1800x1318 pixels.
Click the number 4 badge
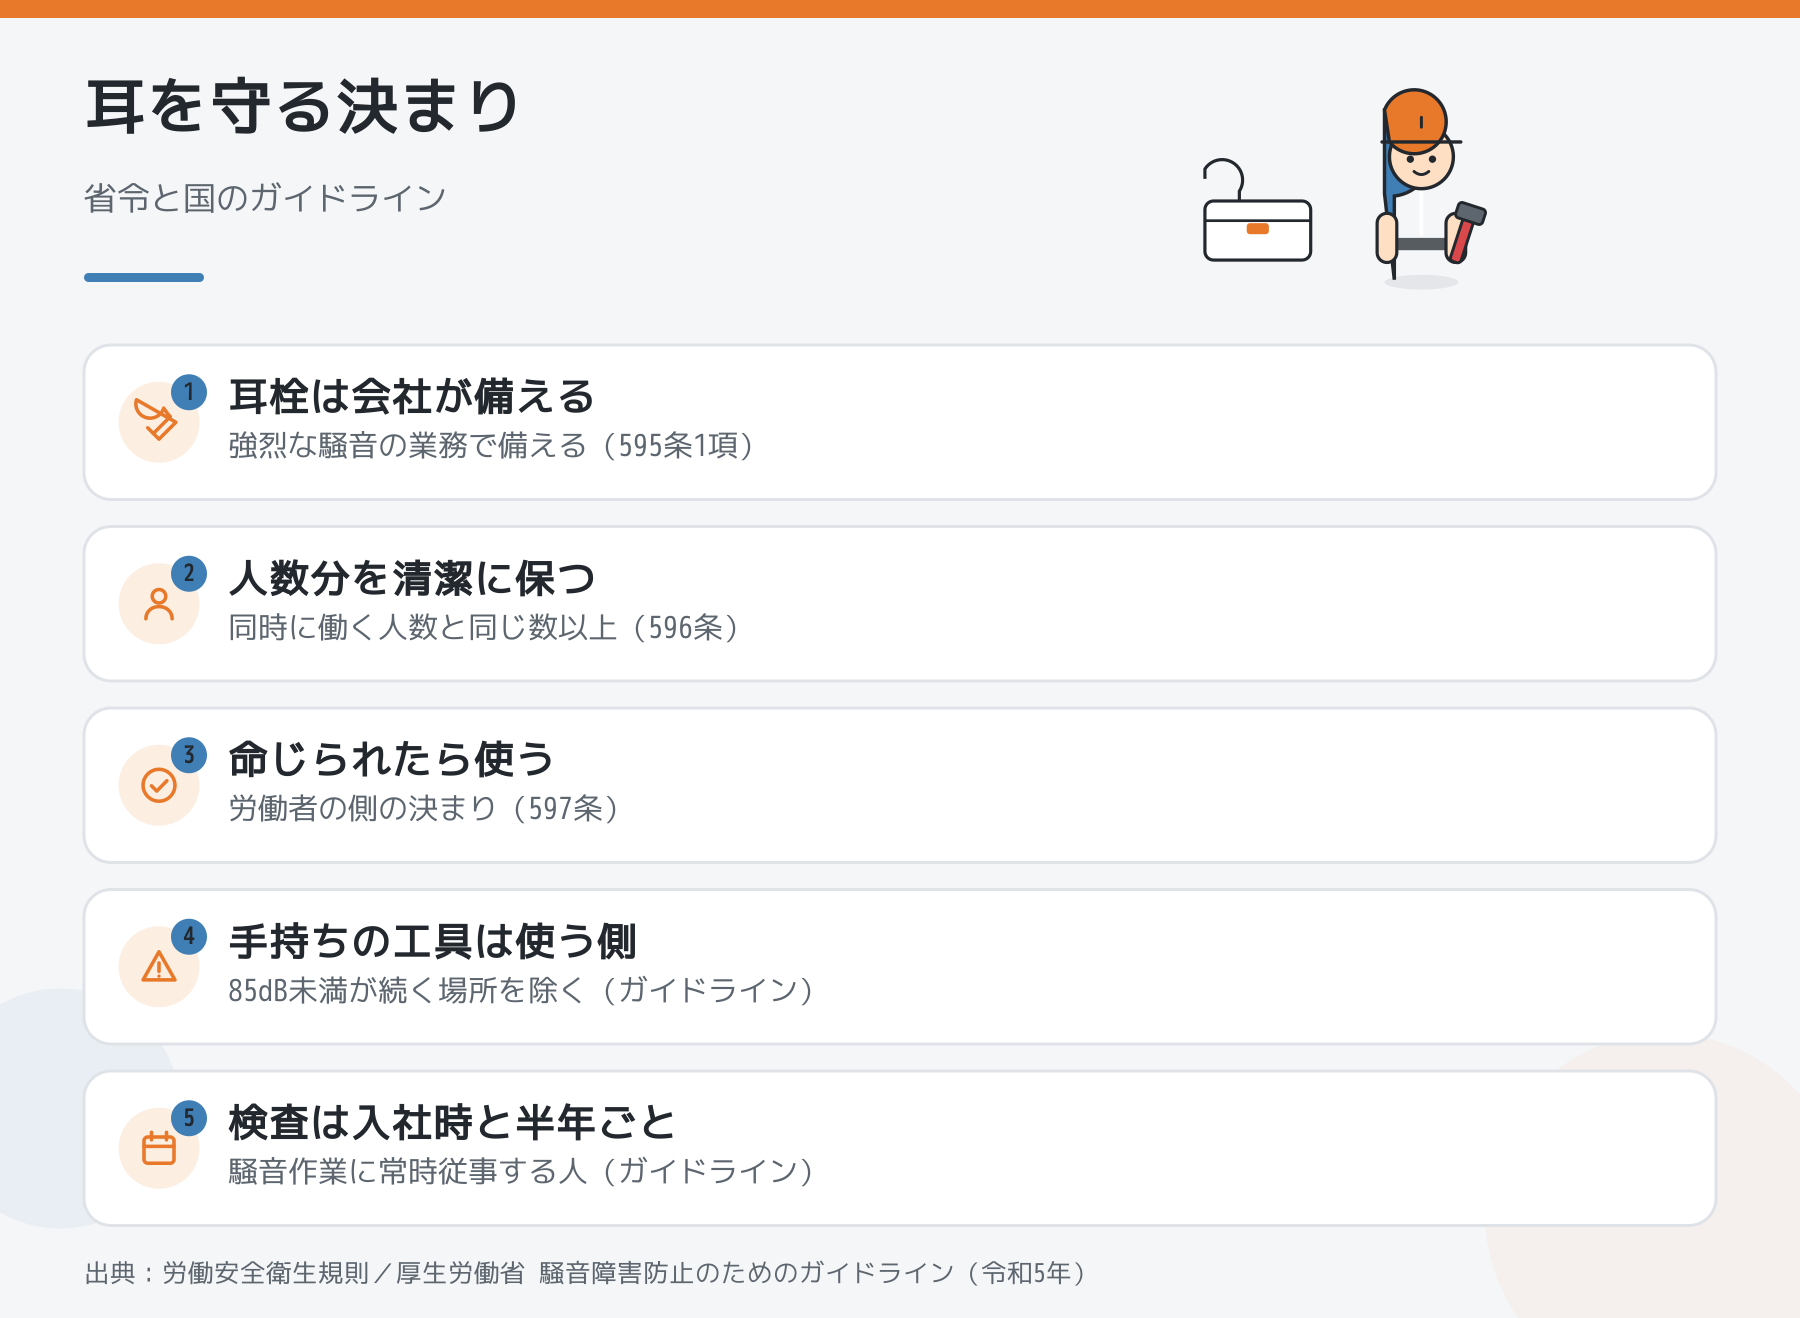click(x=189, y=937)
